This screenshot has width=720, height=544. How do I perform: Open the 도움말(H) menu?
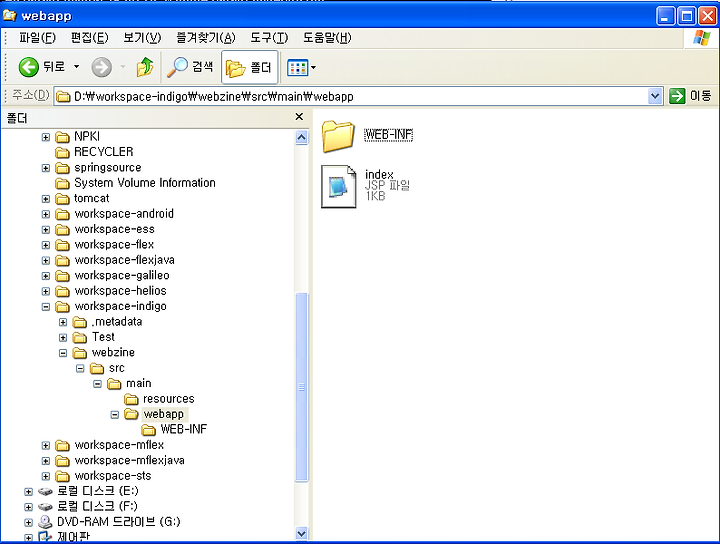click(327, 38)
